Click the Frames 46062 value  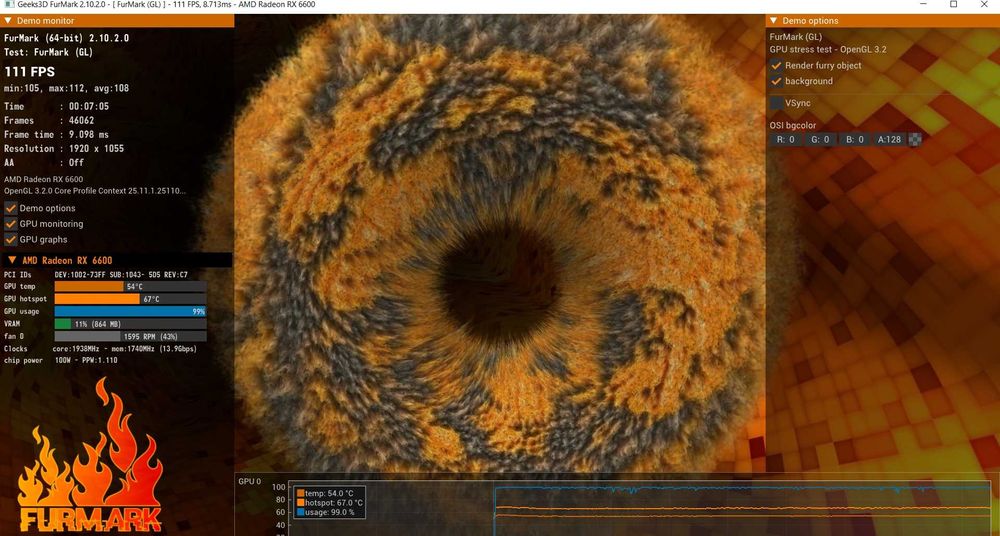81,121
